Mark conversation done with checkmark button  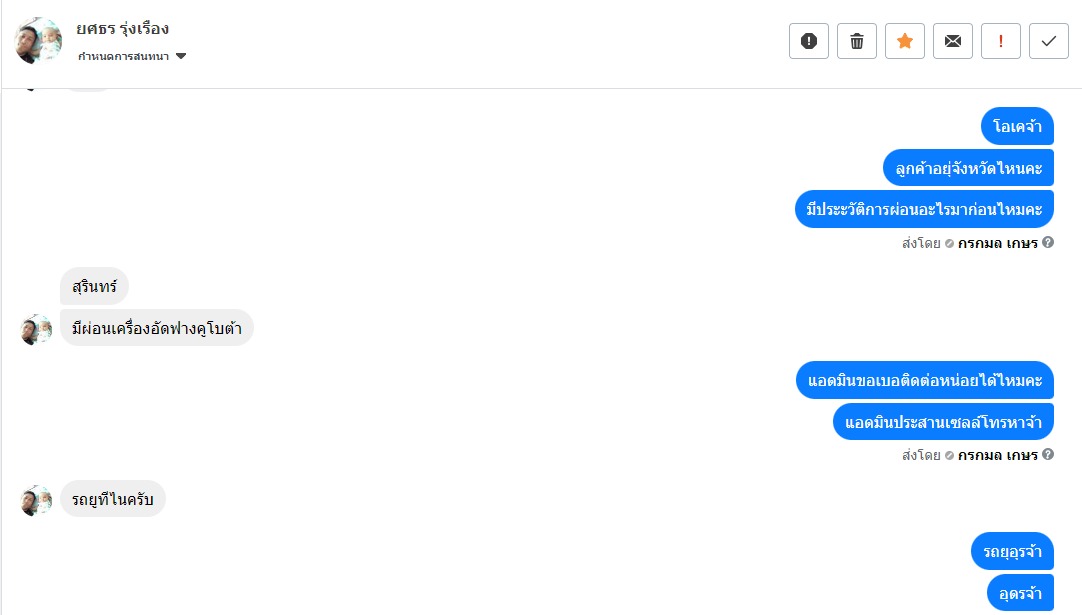pyautogui.click(x=1049, y=41)
